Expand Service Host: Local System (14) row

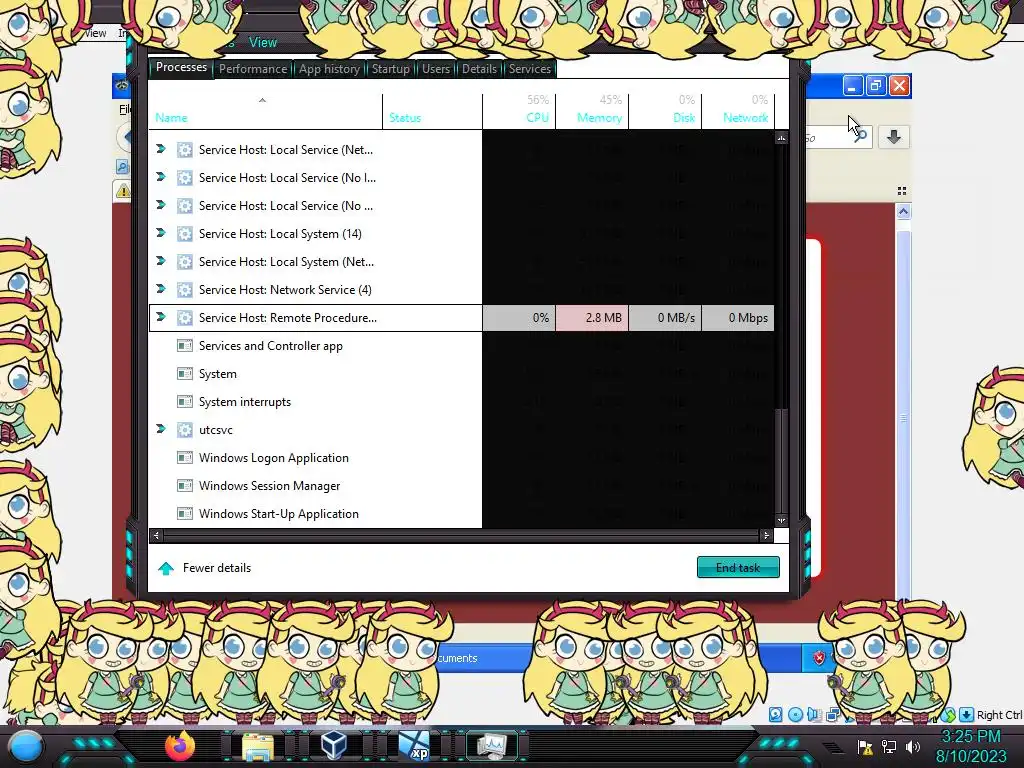161,233
